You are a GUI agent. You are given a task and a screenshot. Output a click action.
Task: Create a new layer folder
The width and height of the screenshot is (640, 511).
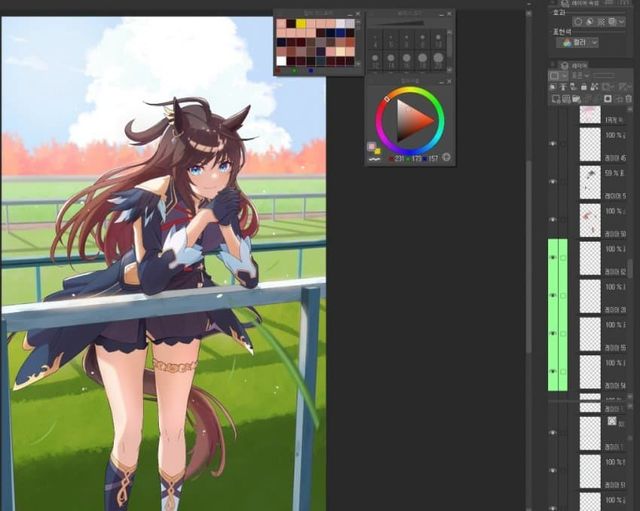click(574, 100)
